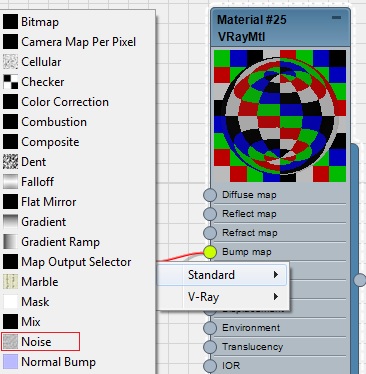Select Mix in the map list
The height and width of the screenshot is (374, 366).
(x=31, y=322)
